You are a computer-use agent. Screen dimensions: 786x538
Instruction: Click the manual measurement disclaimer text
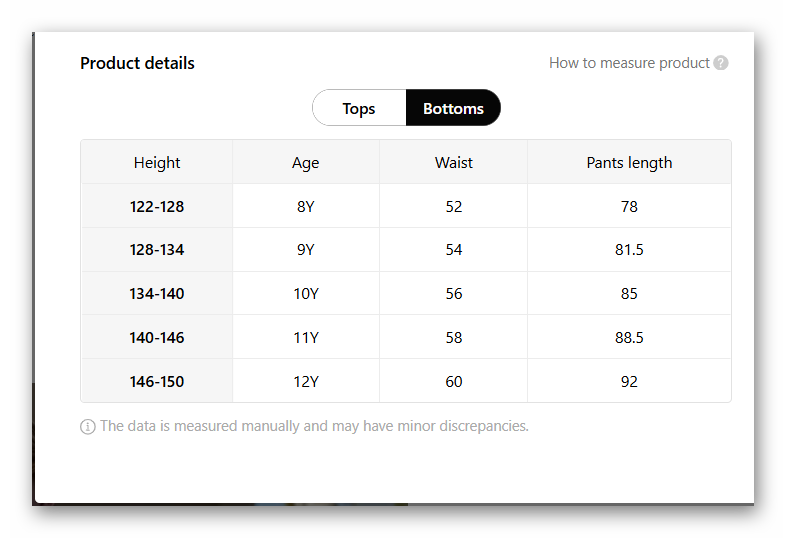click(314, 426)
